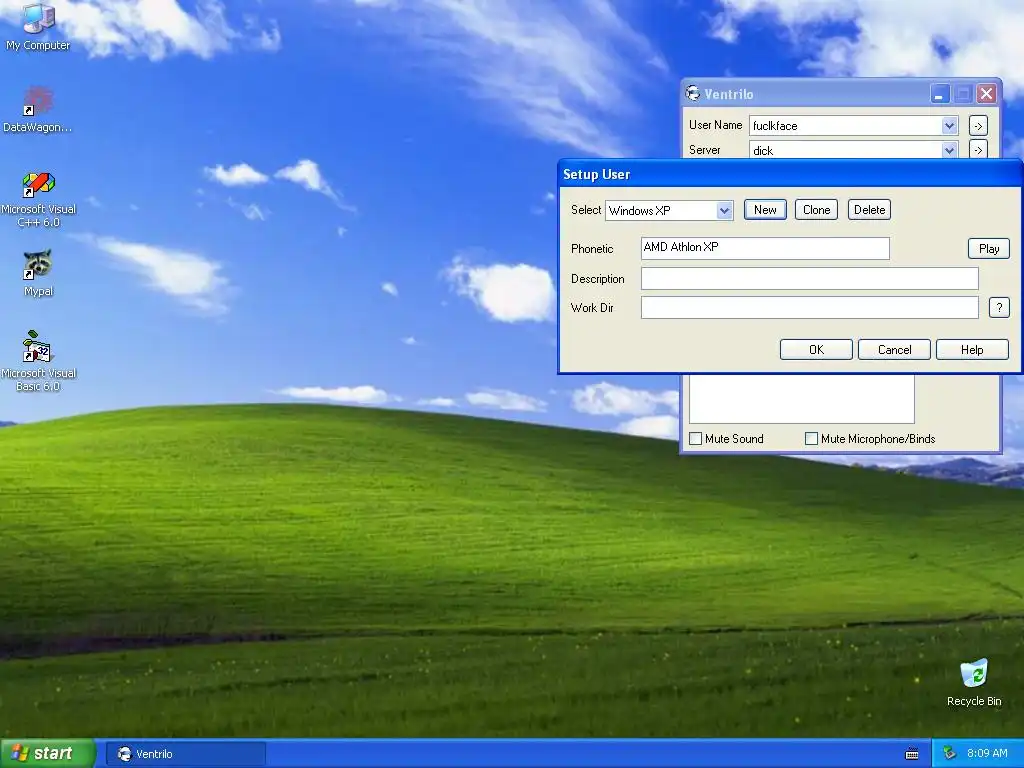This screenshot has height=768, width=1024.
Task: Open the My Computer desktop icon
Action: tap(38, 26)
